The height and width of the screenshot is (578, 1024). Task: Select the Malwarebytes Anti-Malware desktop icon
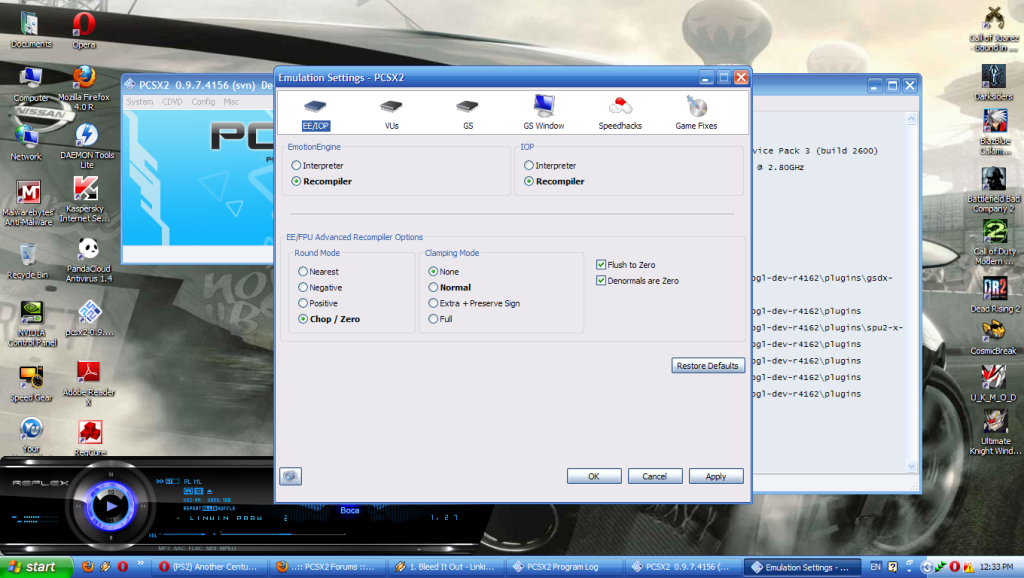27,203
